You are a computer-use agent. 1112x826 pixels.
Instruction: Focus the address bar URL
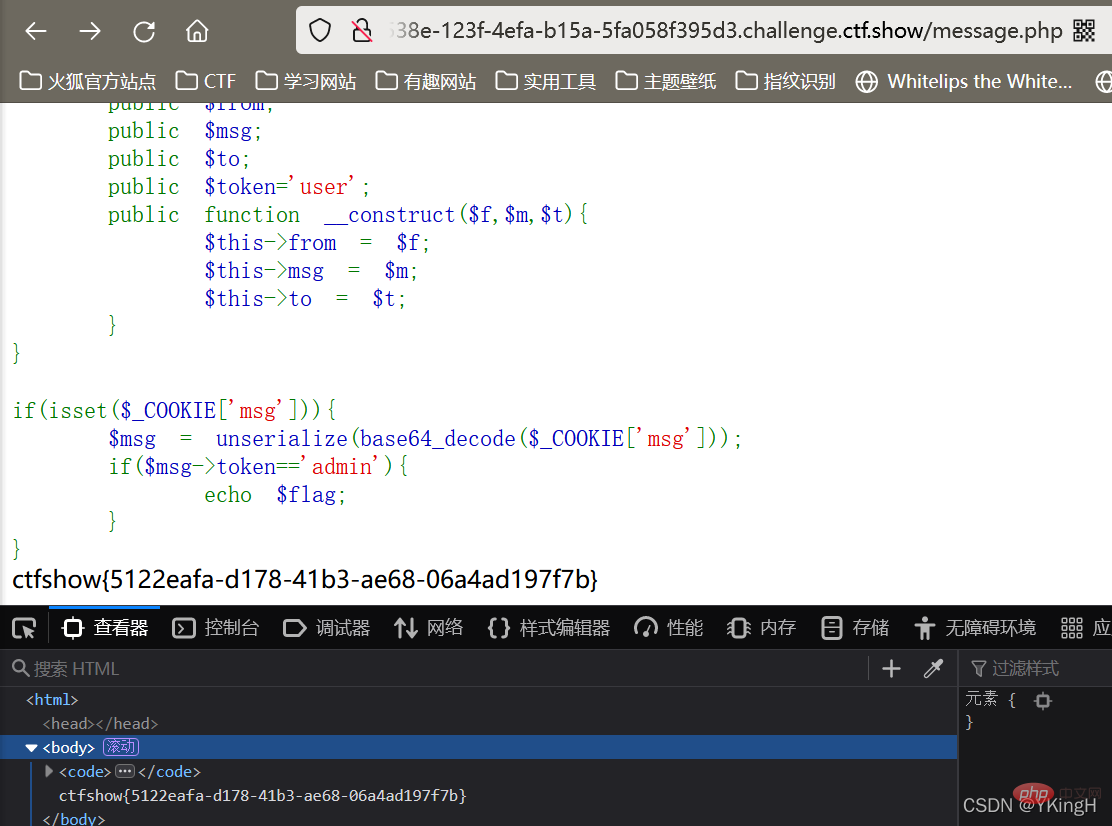pyautogui.click(x=725, y=30)
